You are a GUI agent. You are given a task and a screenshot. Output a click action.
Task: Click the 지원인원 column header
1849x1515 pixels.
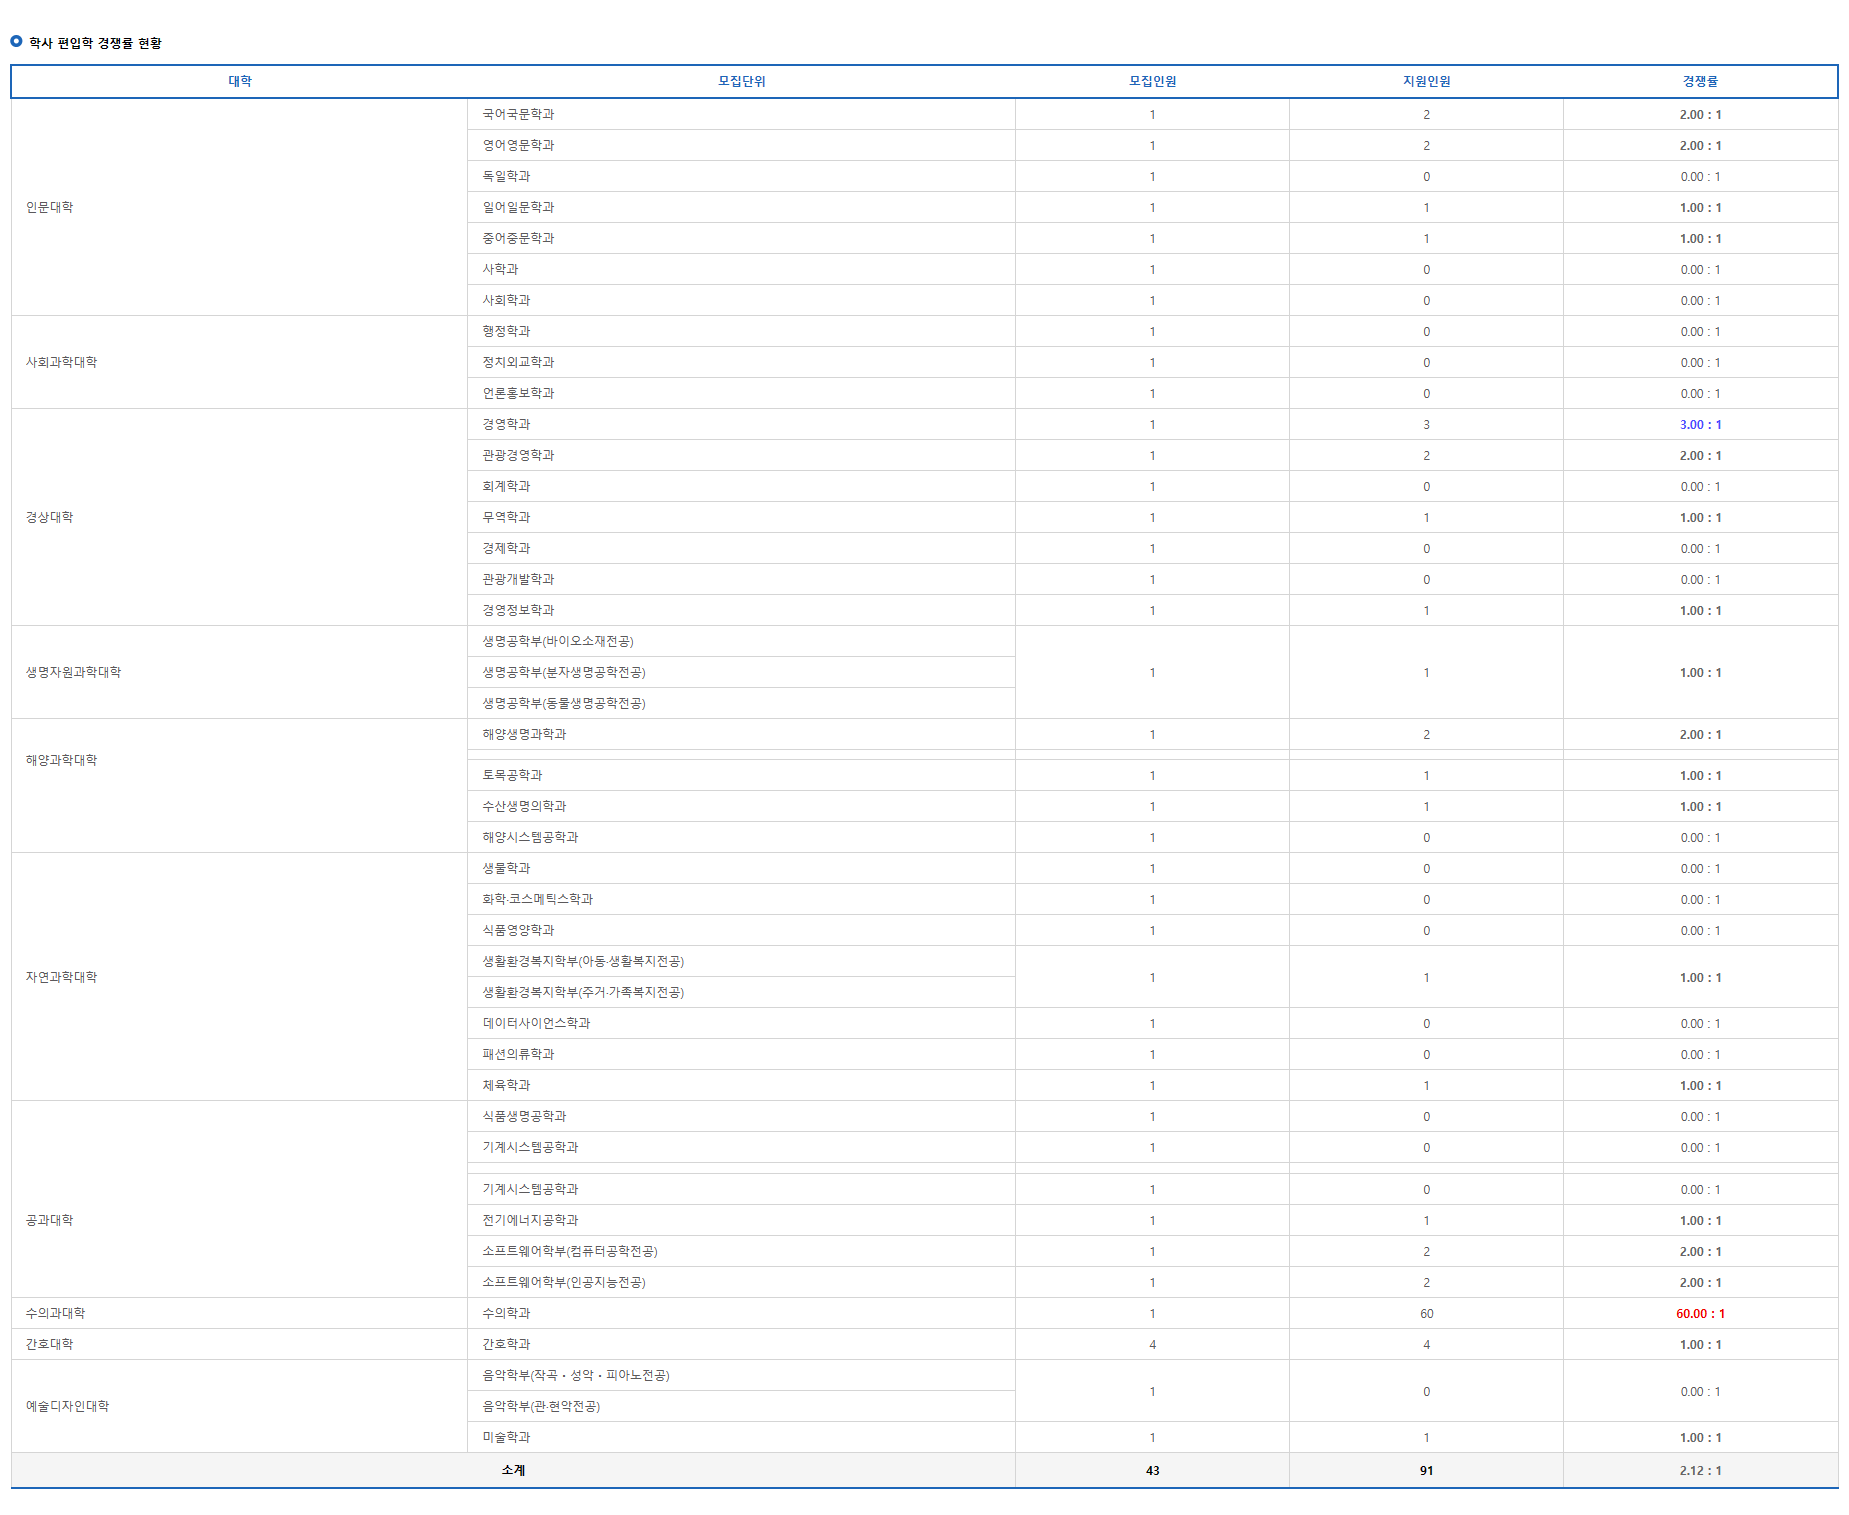(x=1426, y=81)
